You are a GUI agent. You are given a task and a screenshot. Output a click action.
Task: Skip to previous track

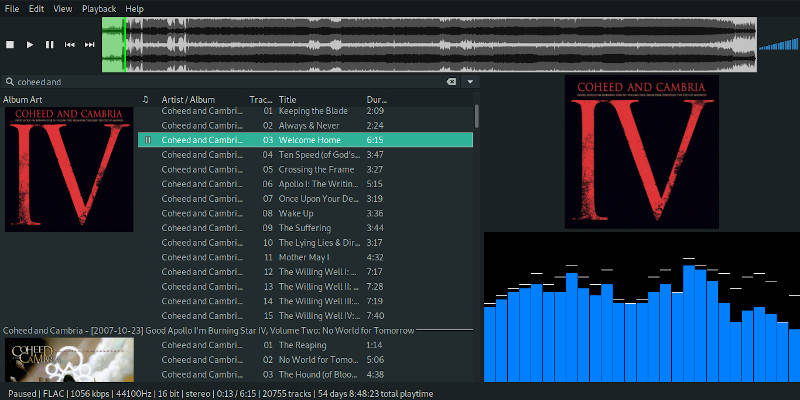tap(69, 45)
